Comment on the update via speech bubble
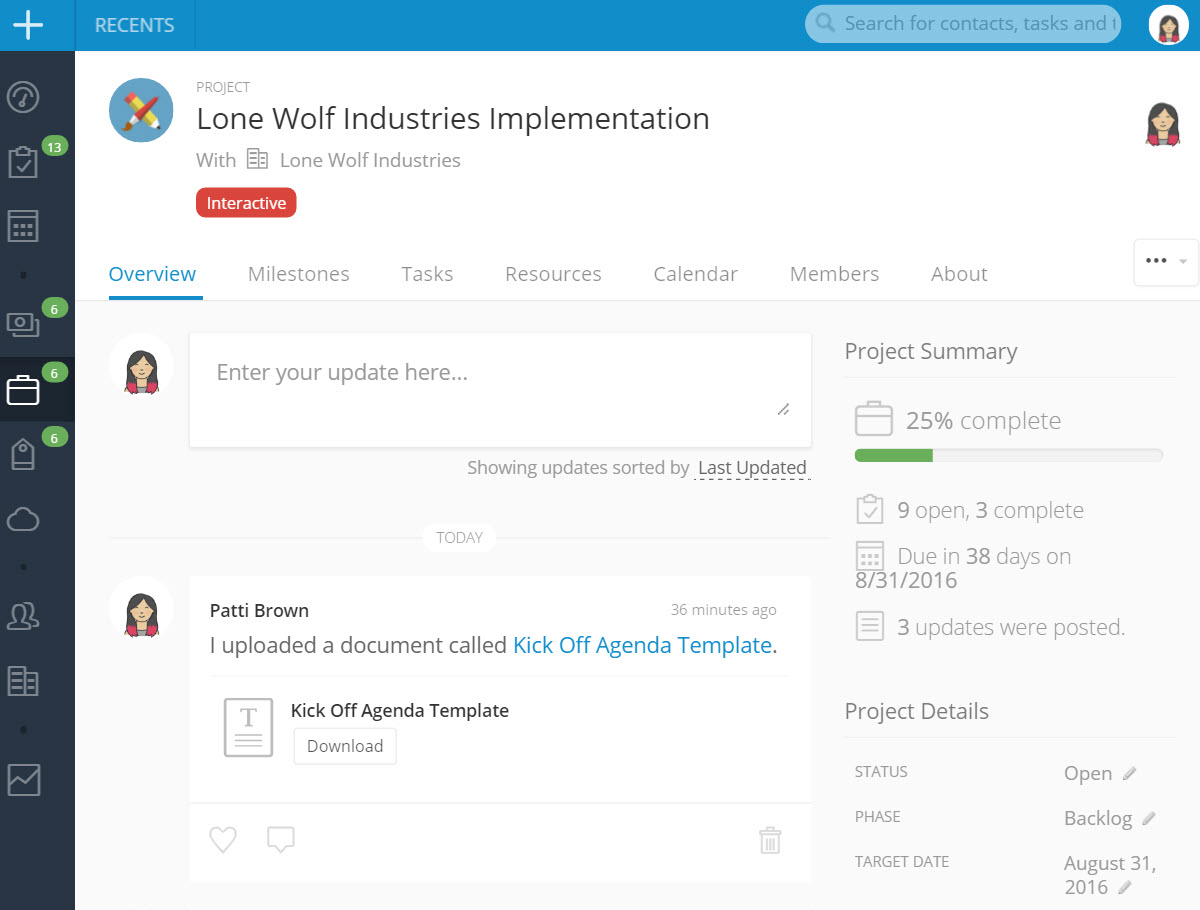Image resolution: width=1200 pixels, height=910 pixels. [281, 840]
